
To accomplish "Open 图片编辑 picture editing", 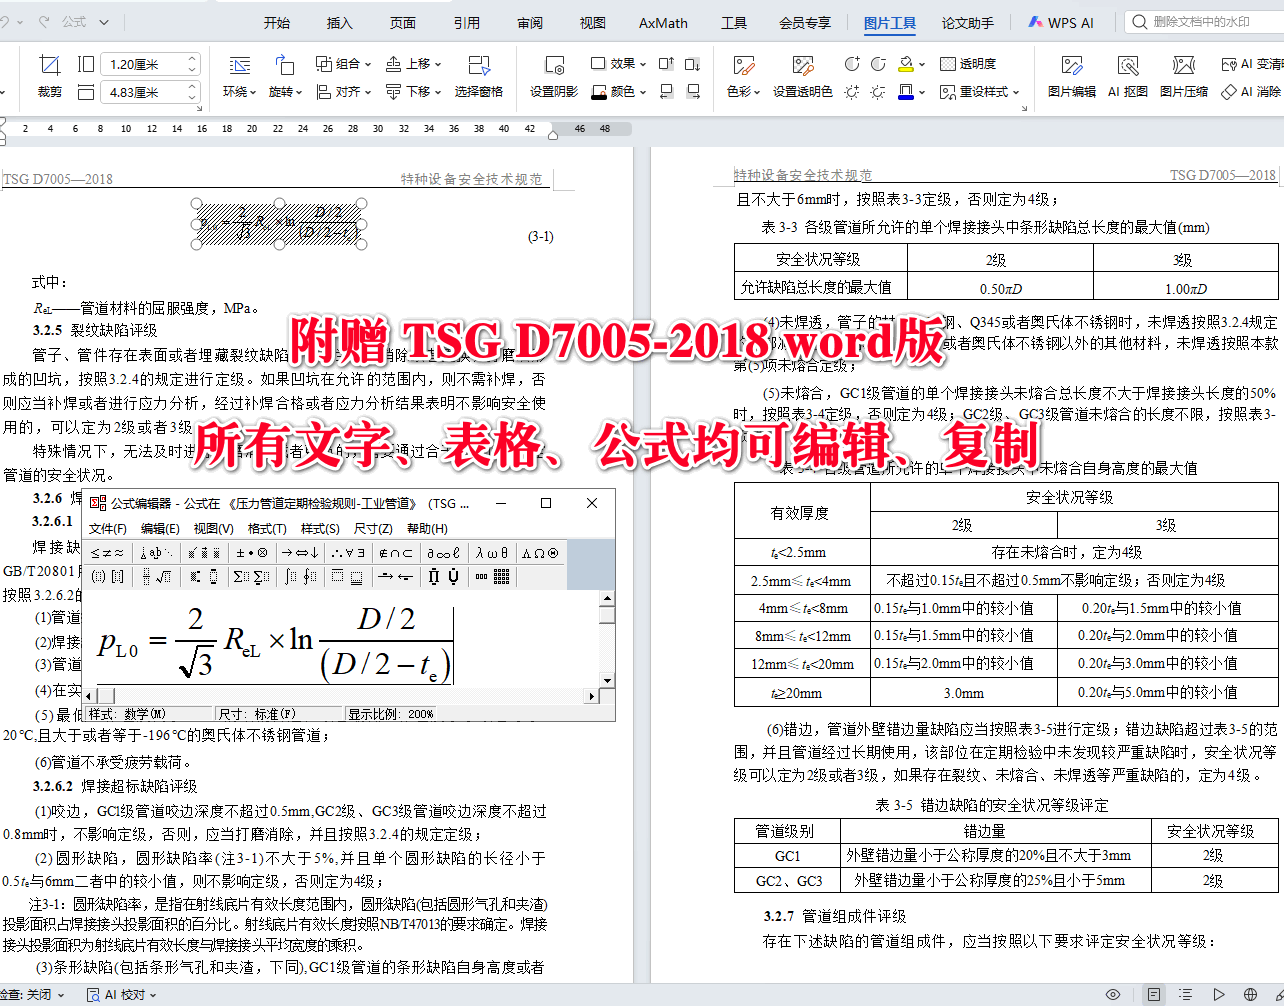I will coord(1072,78).
